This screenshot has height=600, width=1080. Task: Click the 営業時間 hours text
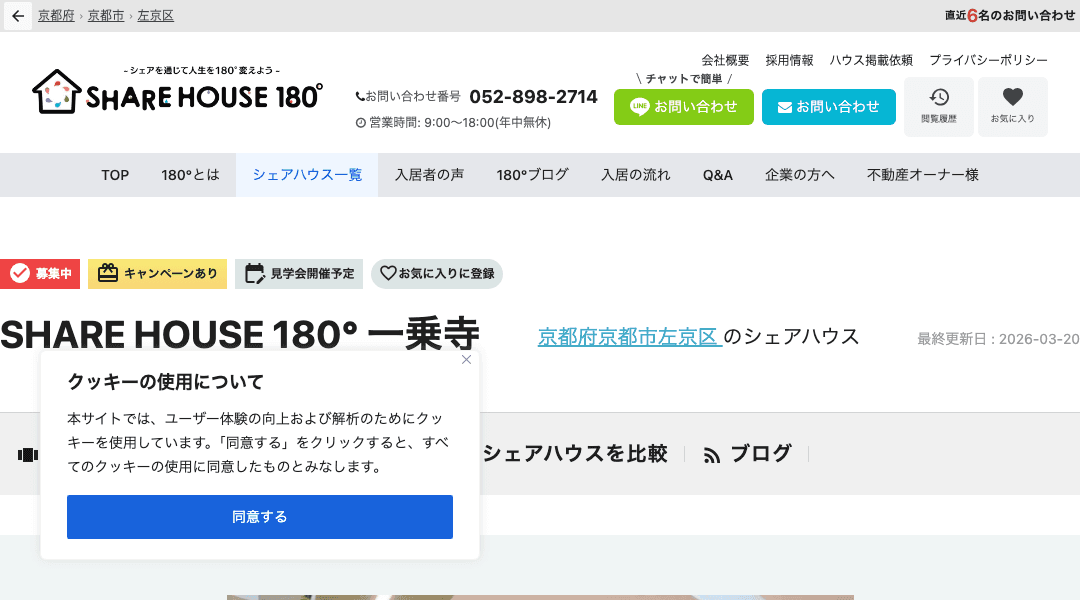pos(453,123)
